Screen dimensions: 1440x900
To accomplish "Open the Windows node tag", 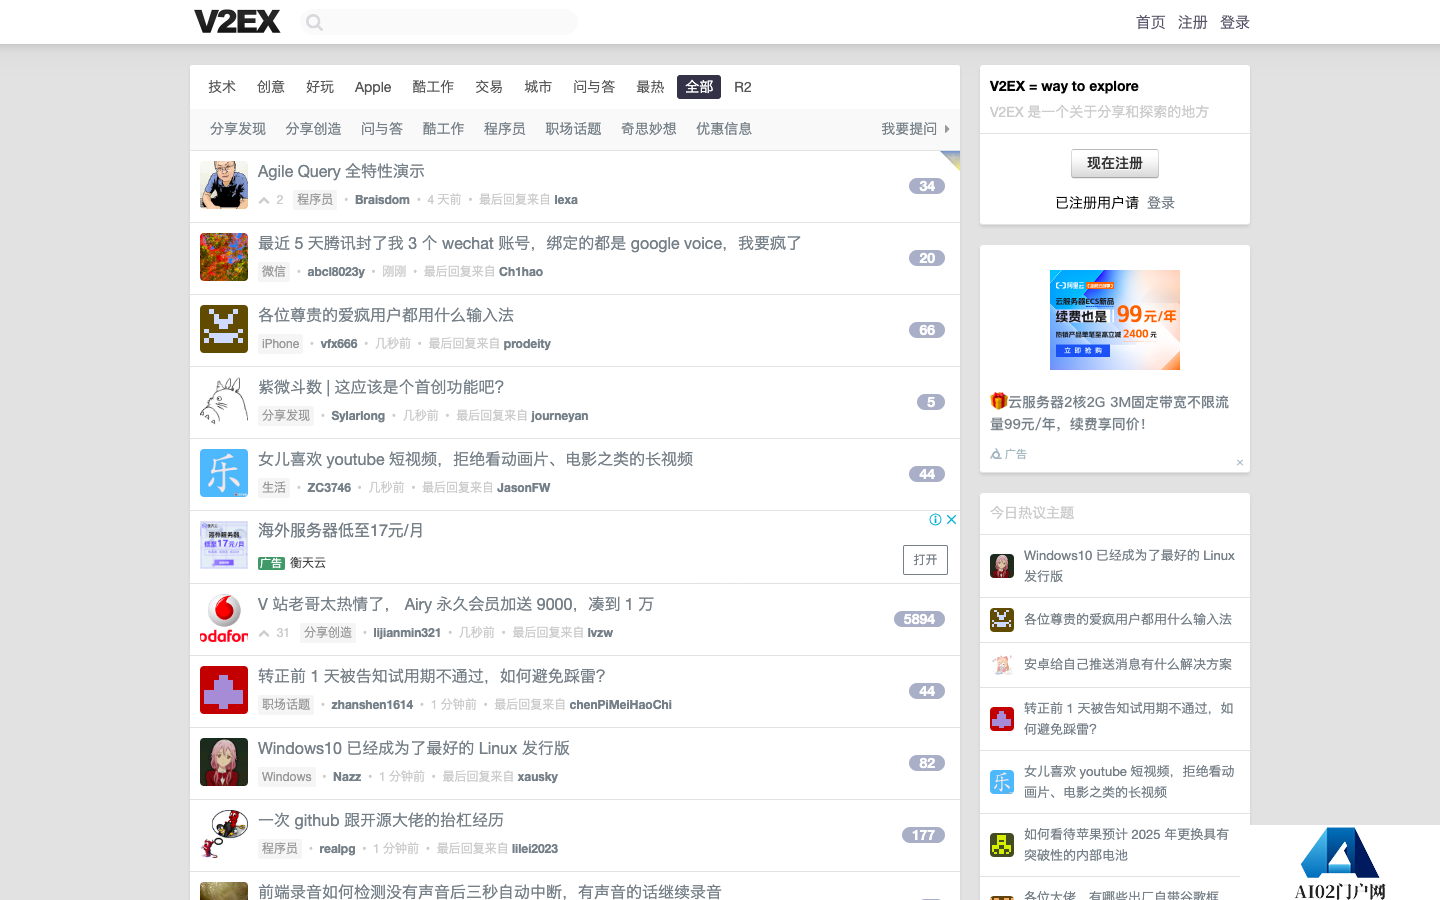I will coord(287,777).
